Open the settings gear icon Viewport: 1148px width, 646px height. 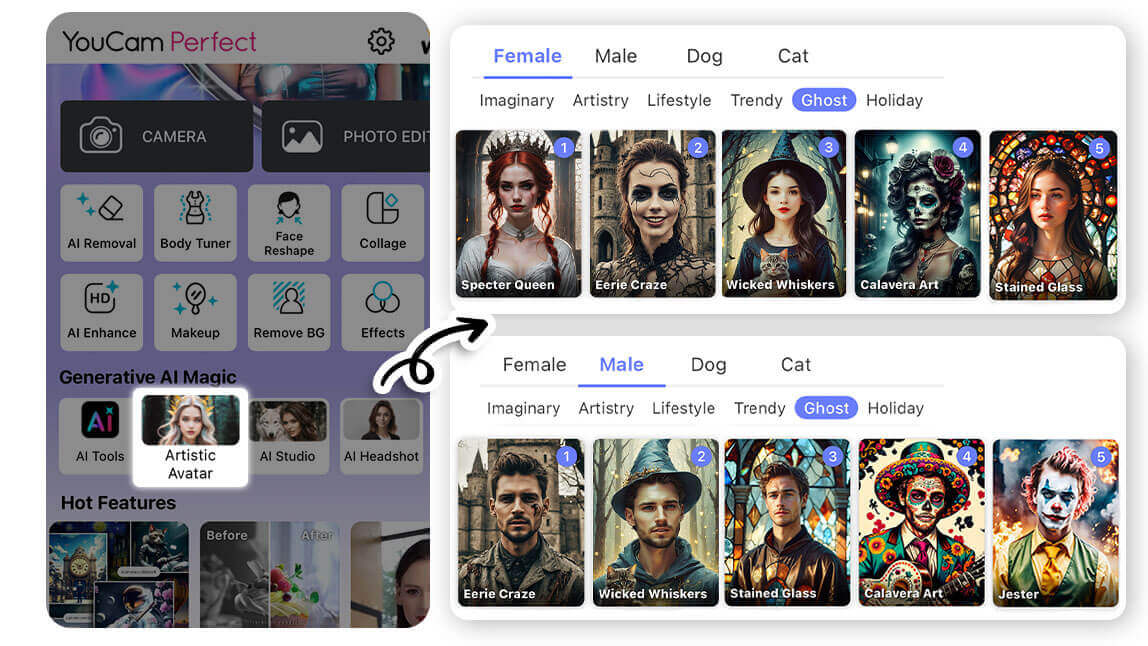[381, 41]
